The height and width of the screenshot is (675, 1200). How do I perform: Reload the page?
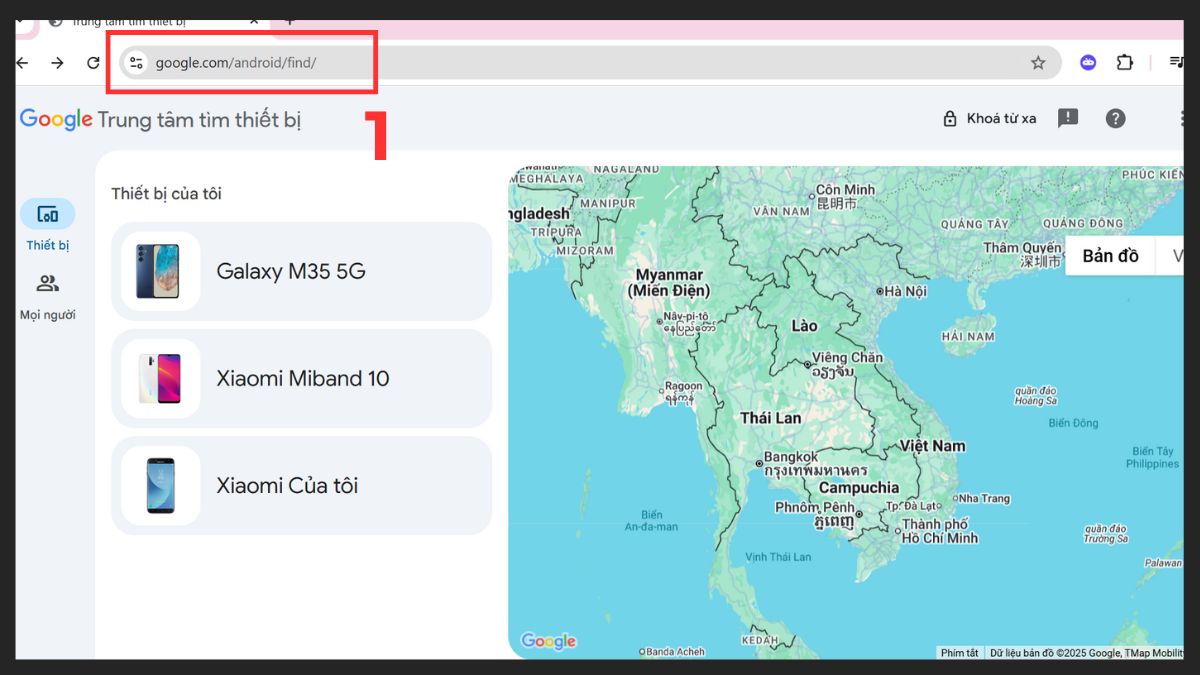click(x=91, y=62)
